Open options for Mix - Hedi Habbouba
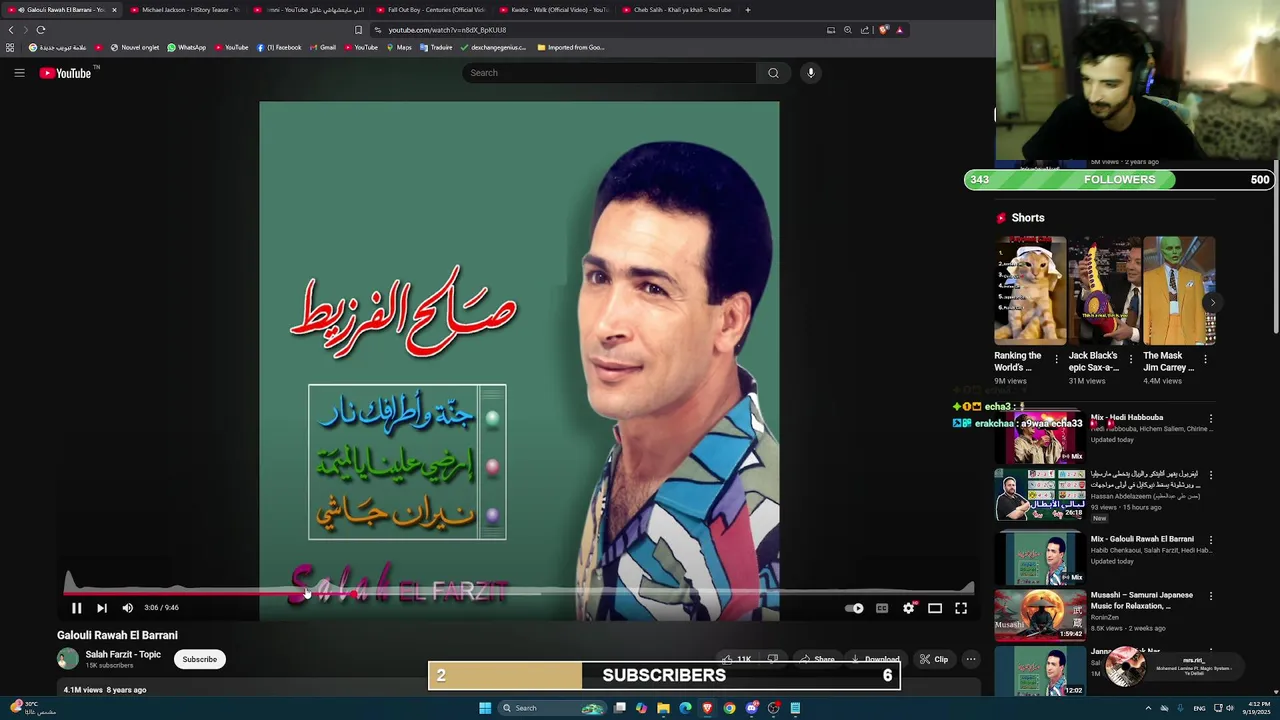Image resolution: width=1280 pixels, height=720 pixels. point(1210,419)
